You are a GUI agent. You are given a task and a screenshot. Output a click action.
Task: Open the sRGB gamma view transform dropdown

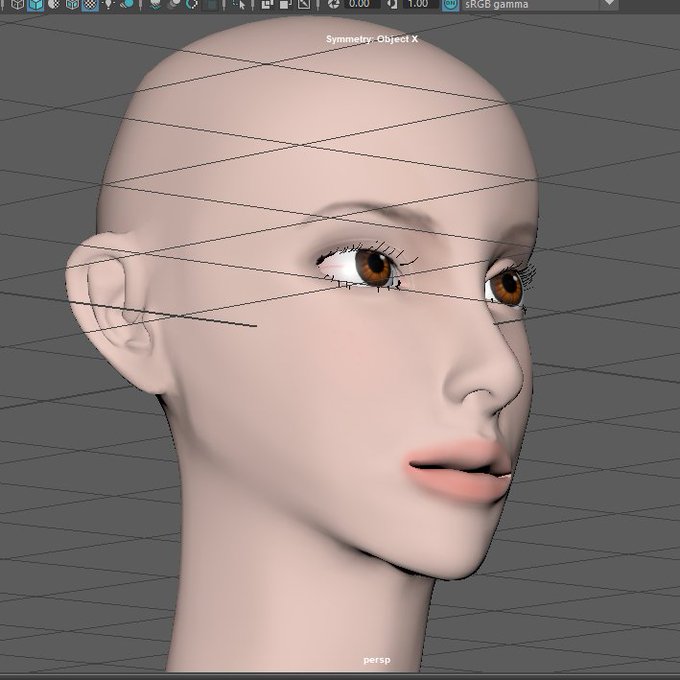coord(540,4)
